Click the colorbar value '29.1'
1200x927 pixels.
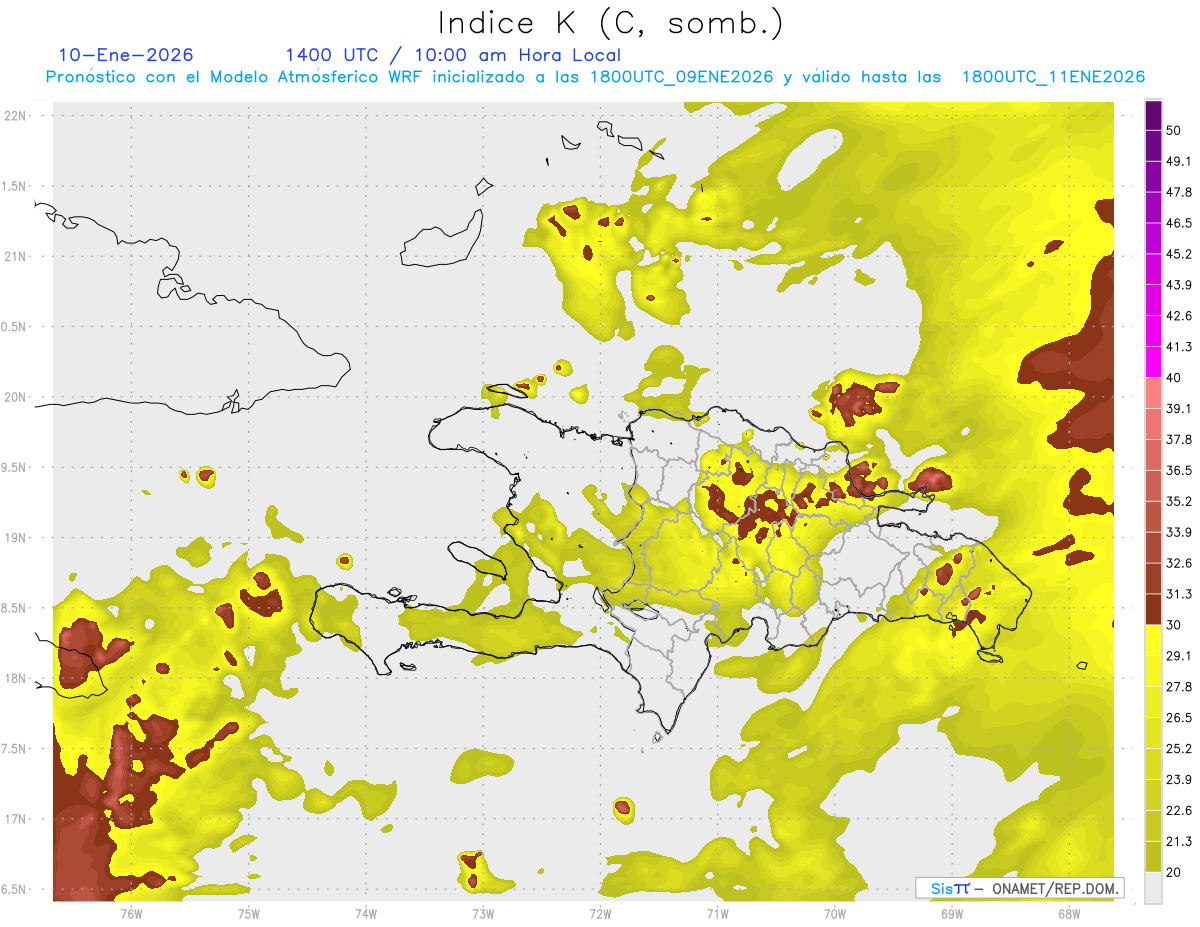tap(1179, 656)
